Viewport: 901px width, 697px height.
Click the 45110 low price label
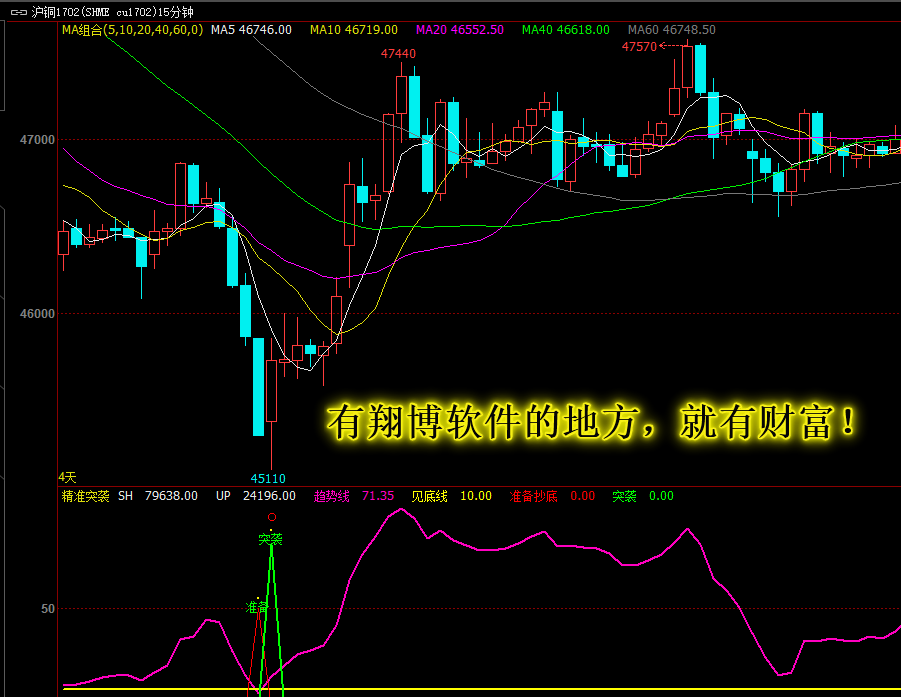pyautogui.click(x=268, y=478)
